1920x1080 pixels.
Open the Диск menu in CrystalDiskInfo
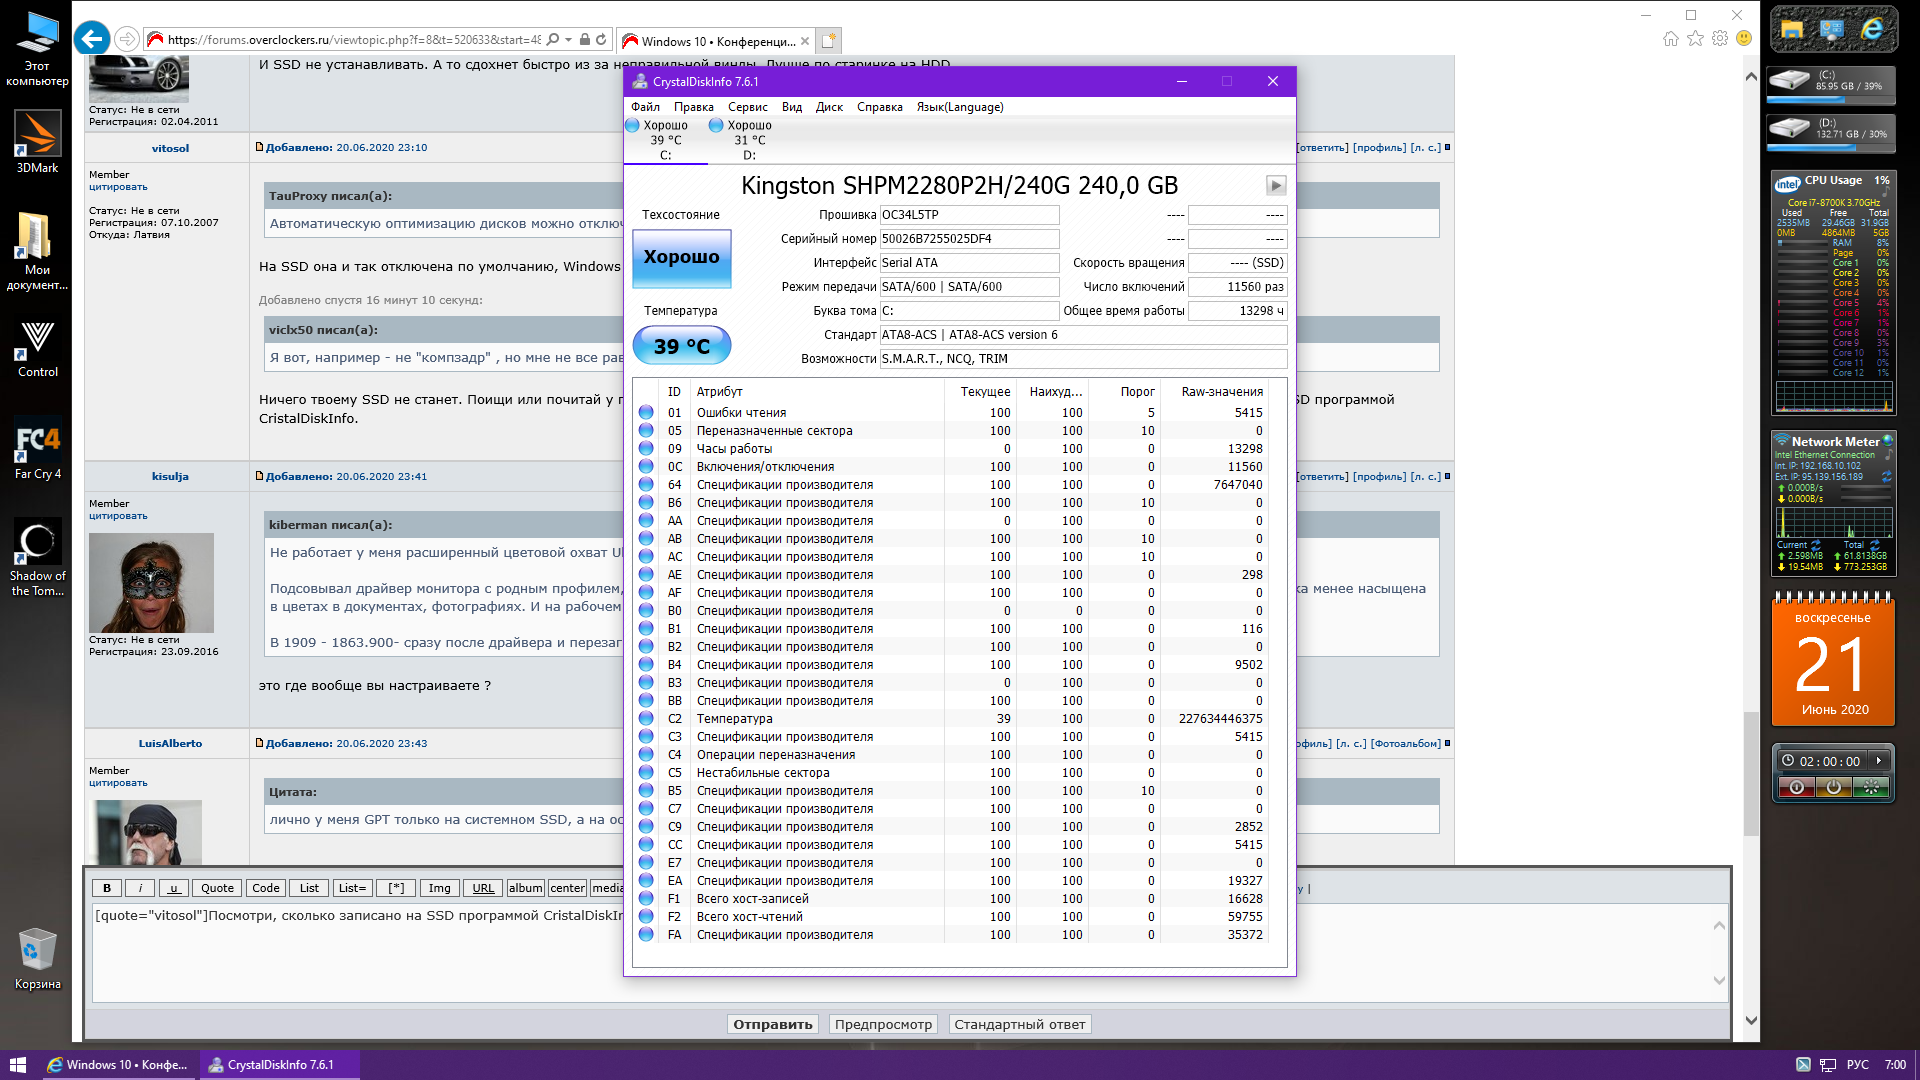(828, 107)
